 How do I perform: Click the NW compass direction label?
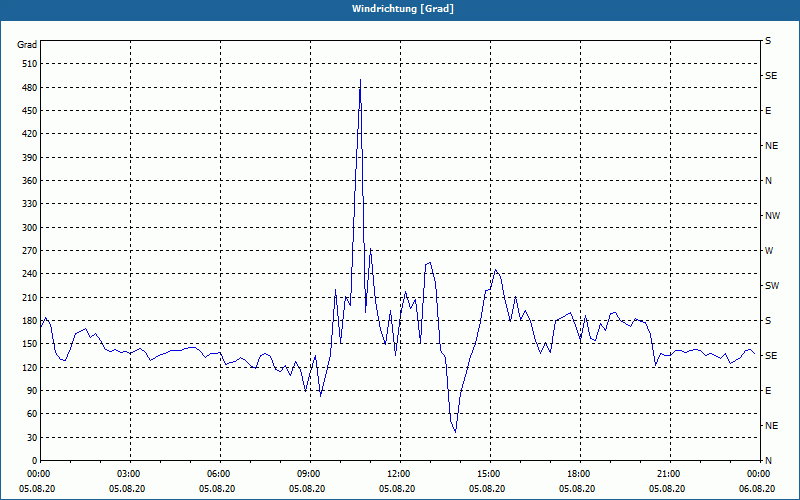click(x=772, y=216)
